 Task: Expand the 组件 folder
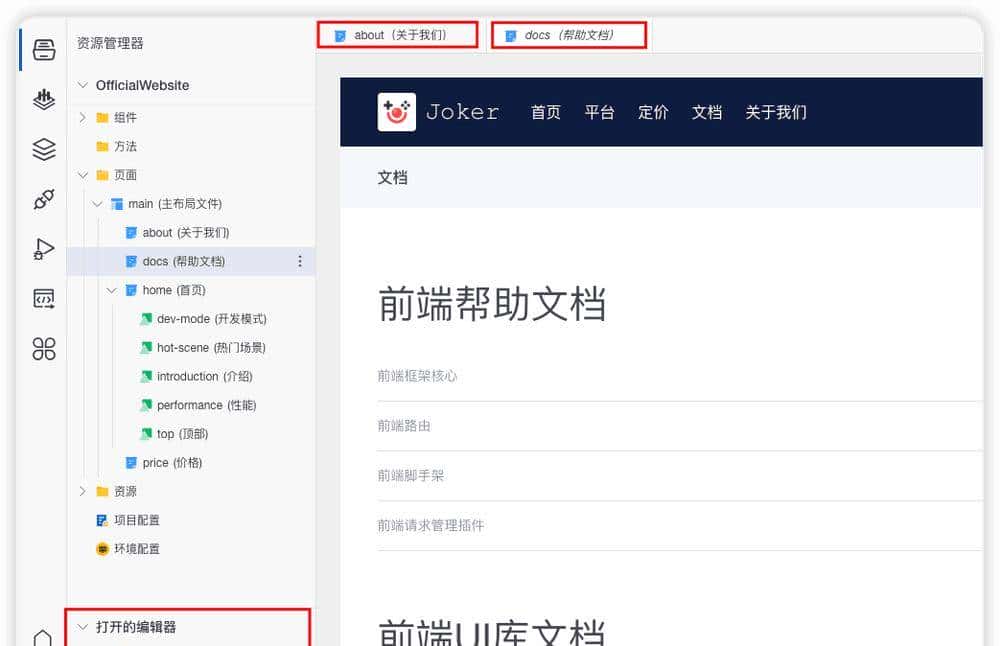pyautogui.click(x=83, y=117)
